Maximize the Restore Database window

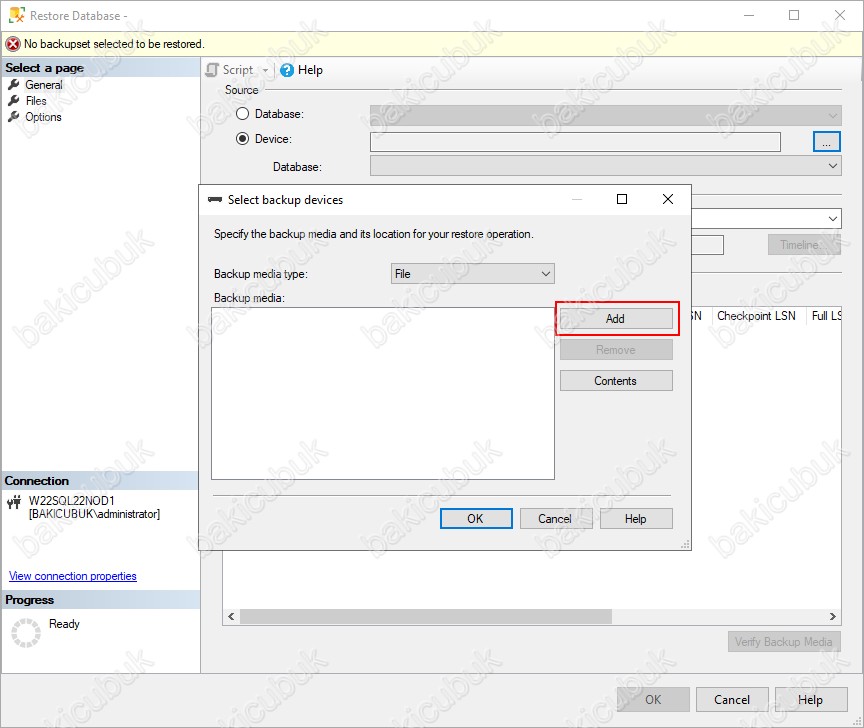coord(794,15)
